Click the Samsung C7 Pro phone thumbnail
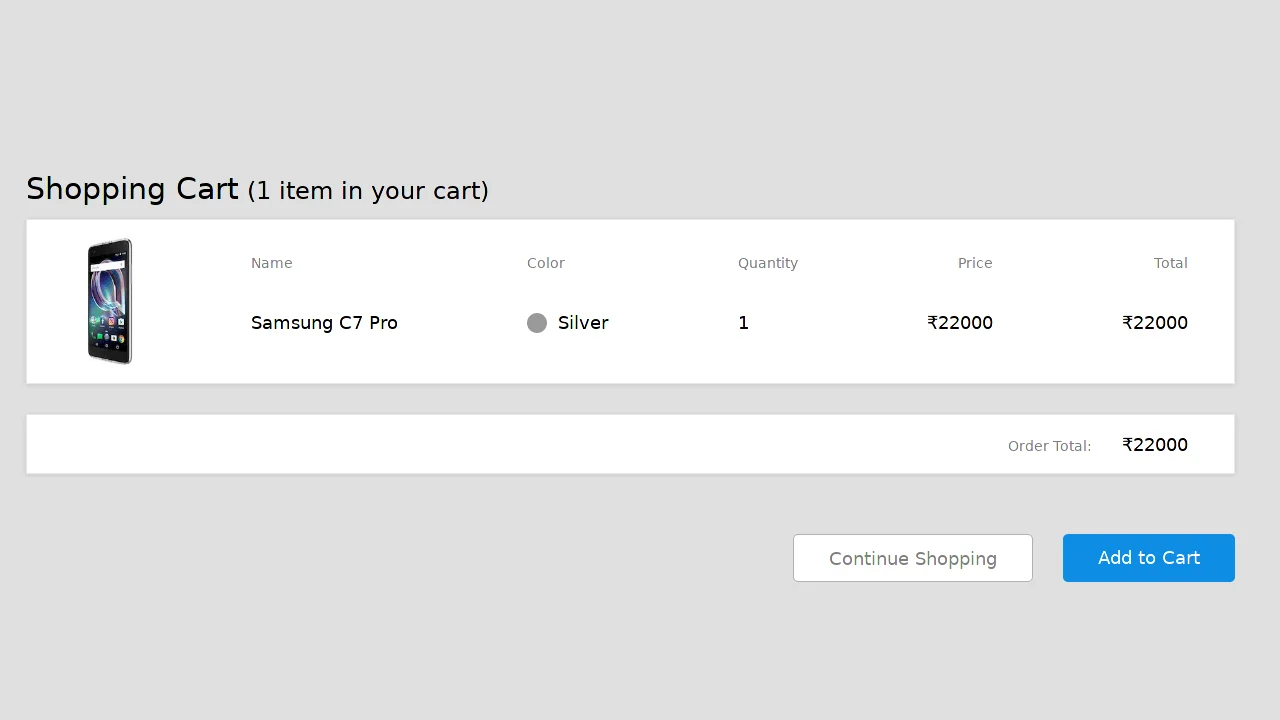The image size is (1280, 720). (109, 301)
